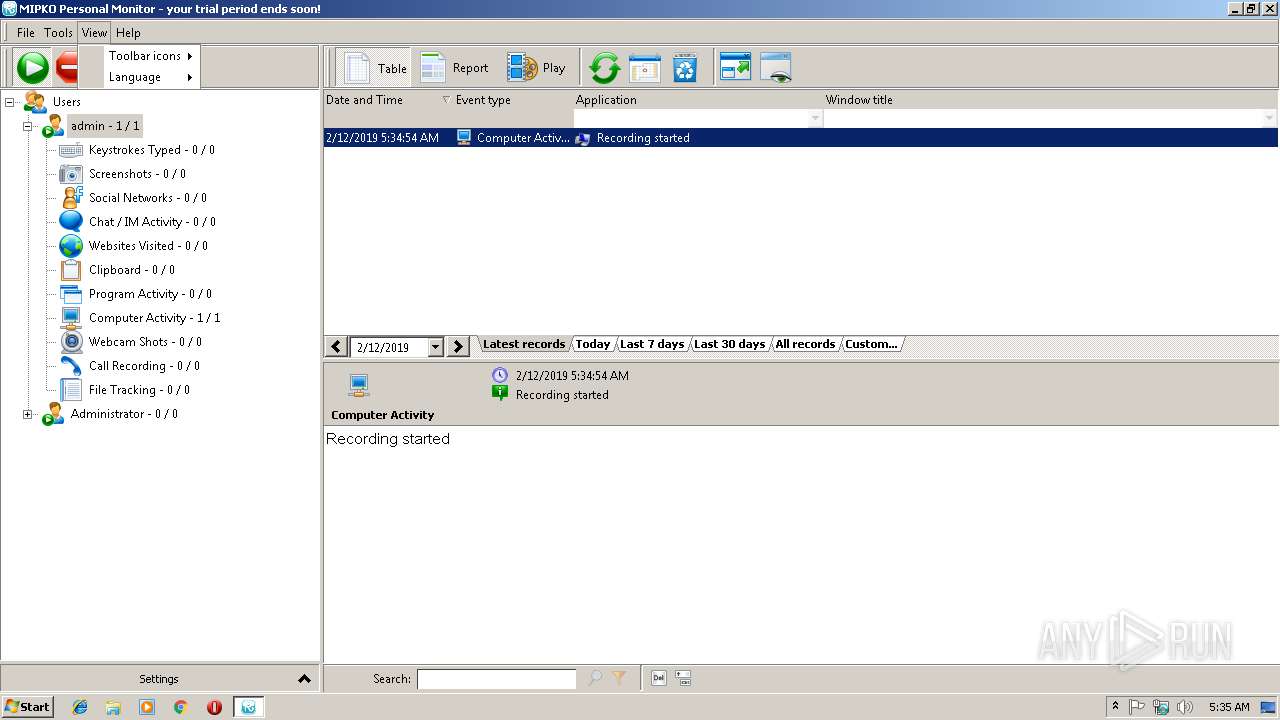The image size is (1280, 720).
Task: Close the open View menu
Action: click(x=94, y=33)
